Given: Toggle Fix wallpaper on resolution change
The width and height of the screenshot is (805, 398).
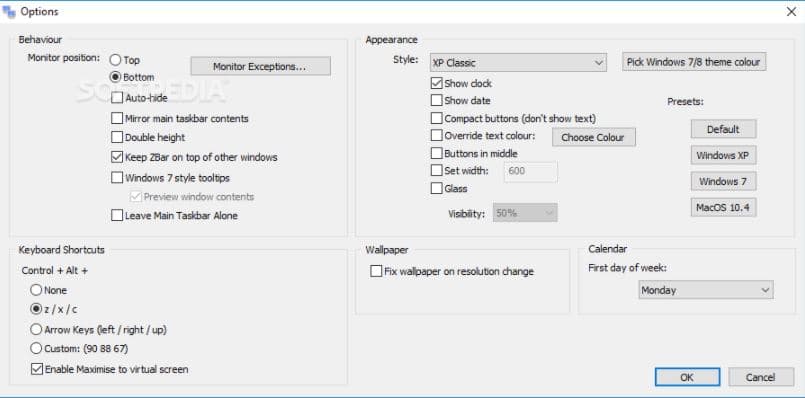Looking at the screenshot, I should pyautogui.click(x=376, y=271).
